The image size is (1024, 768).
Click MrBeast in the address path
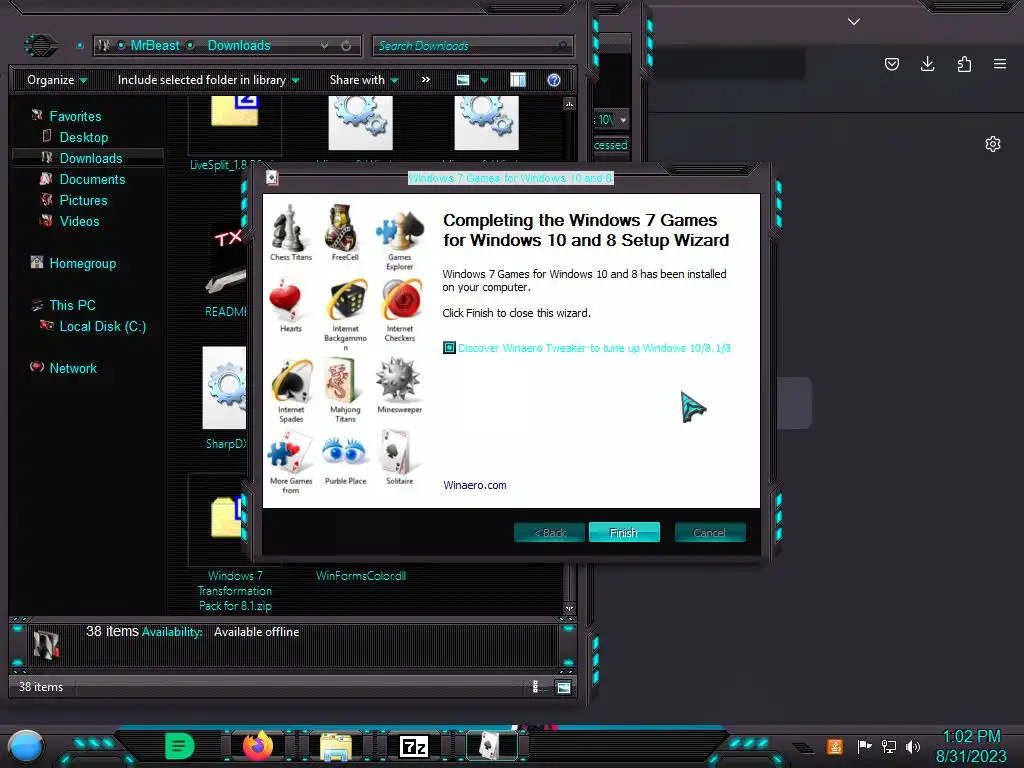(155, 45)
